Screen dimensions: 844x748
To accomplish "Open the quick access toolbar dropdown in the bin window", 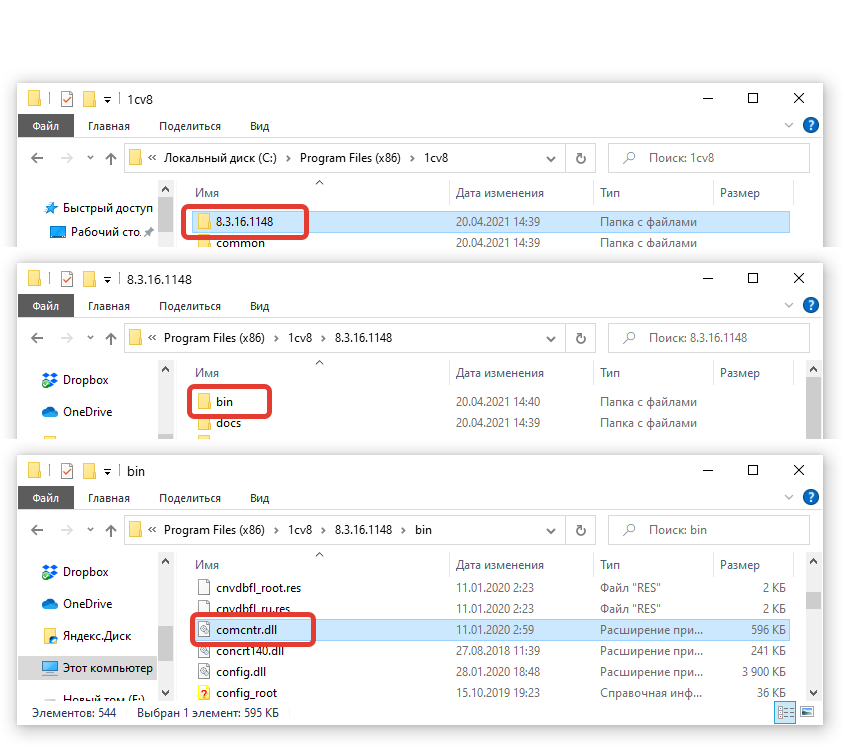I will [x=107, y=471].
